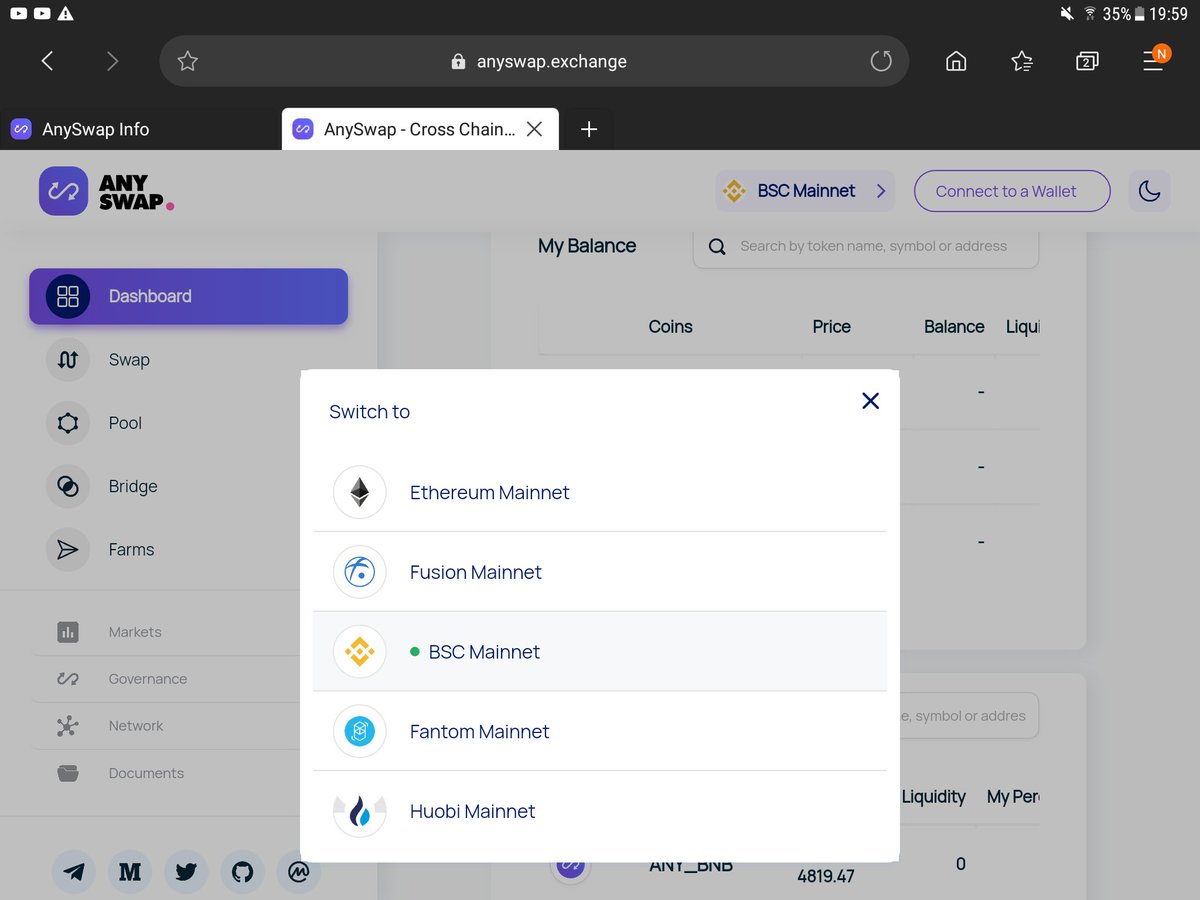Reload the anyswap.exchange page
This screenshot has width=1200, height=900.
[881, 61]
